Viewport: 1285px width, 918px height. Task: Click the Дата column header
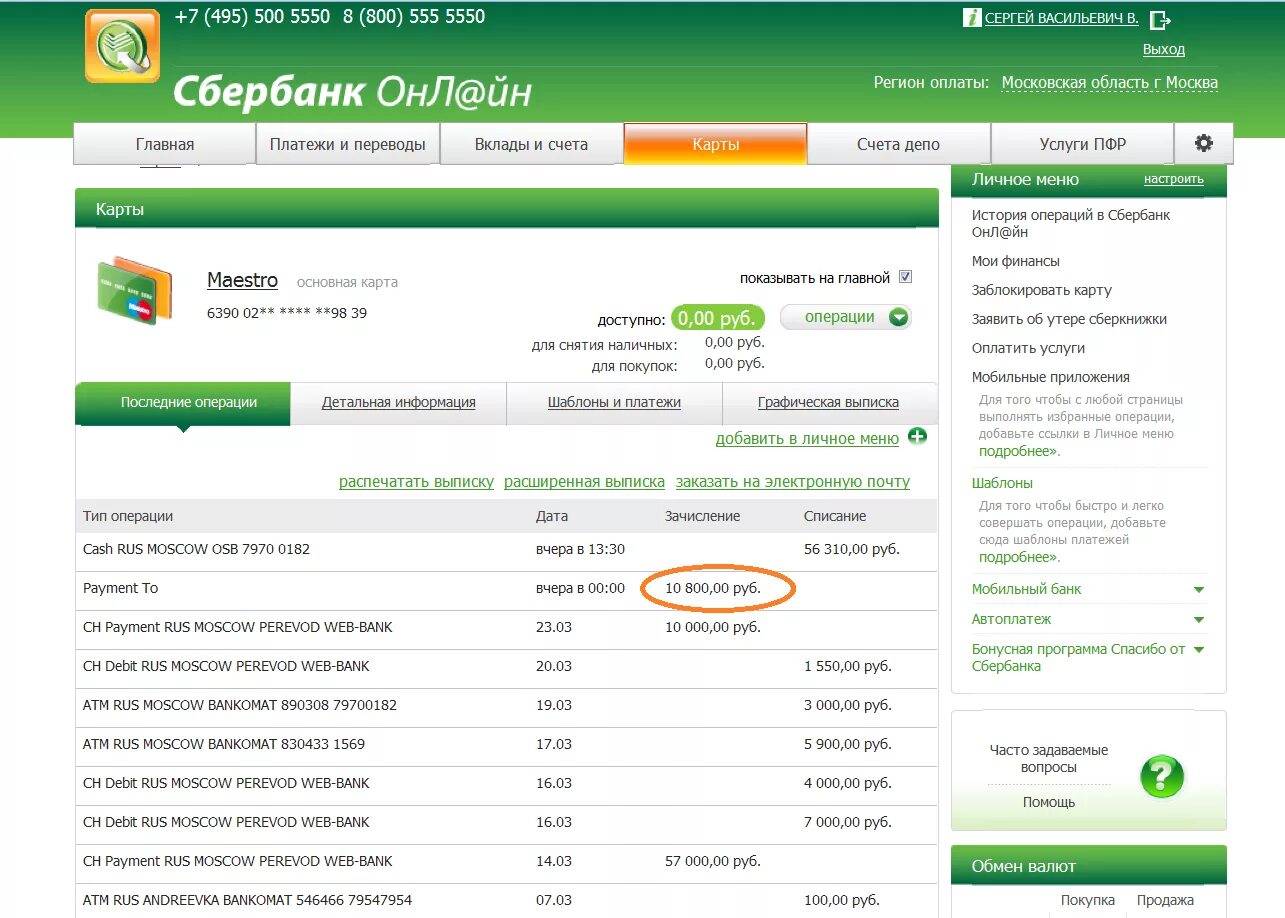pos(552,516)
